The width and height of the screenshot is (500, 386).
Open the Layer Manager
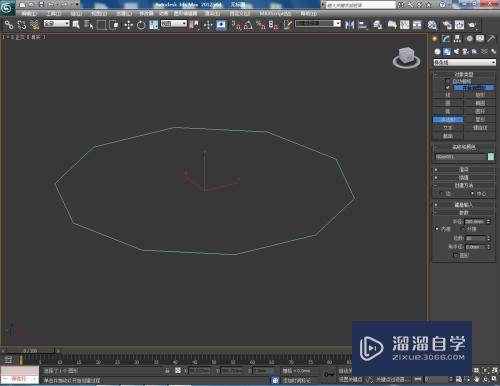point(377,25)
